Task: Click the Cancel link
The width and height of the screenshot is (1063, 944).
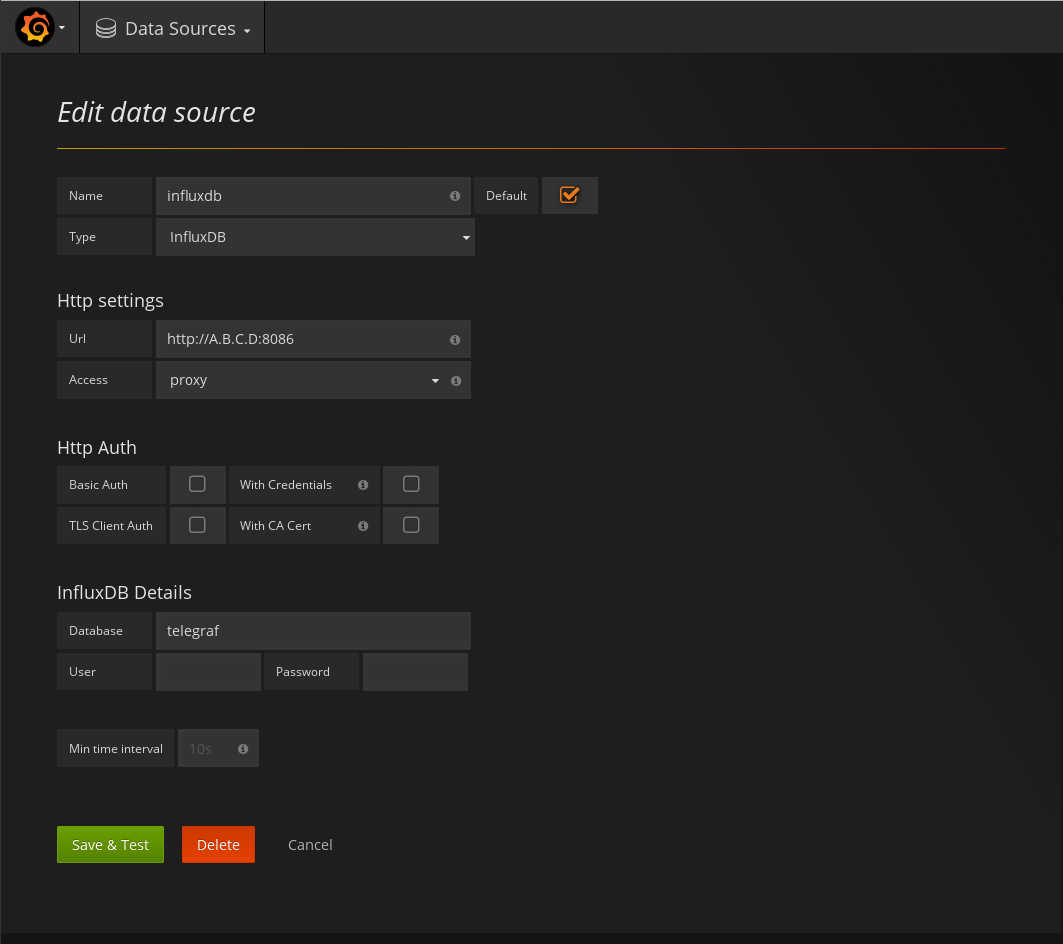Action: pos(310,845)
